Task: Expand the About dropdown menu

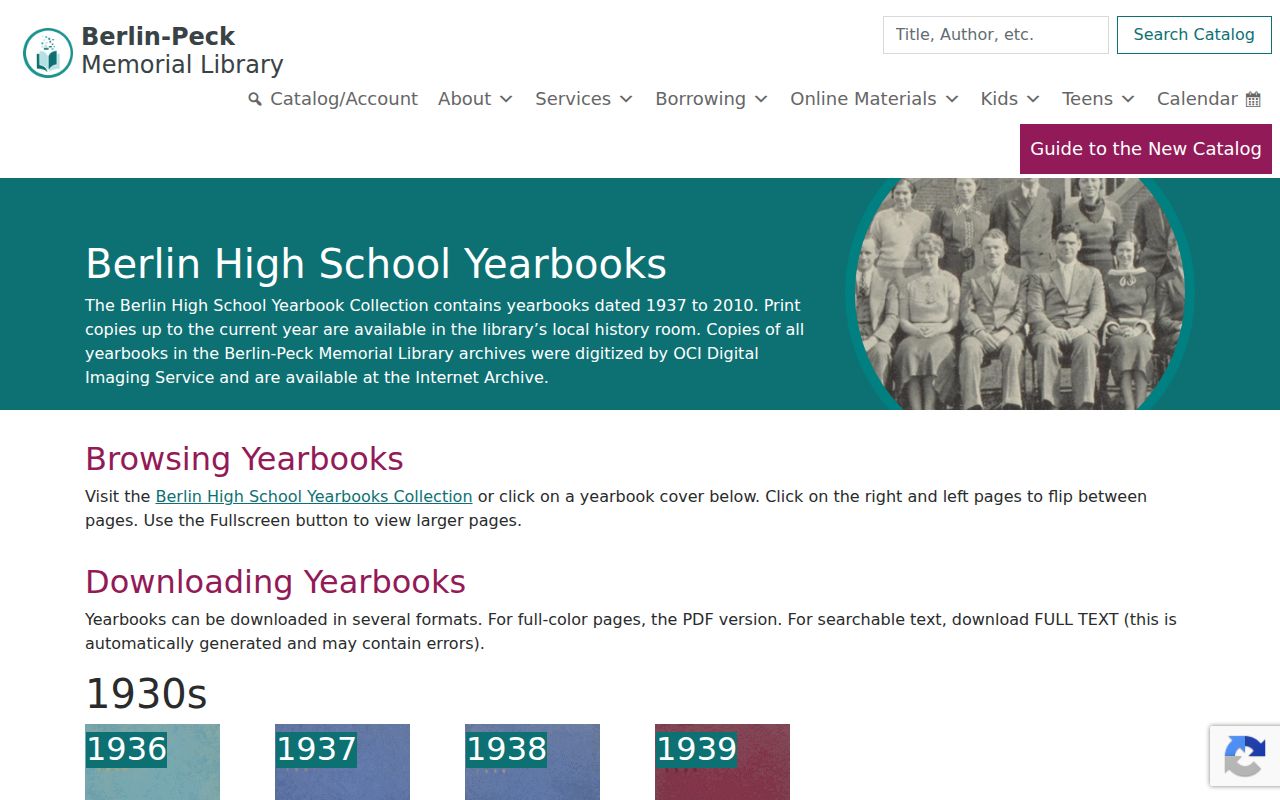Action: [475, 99]
